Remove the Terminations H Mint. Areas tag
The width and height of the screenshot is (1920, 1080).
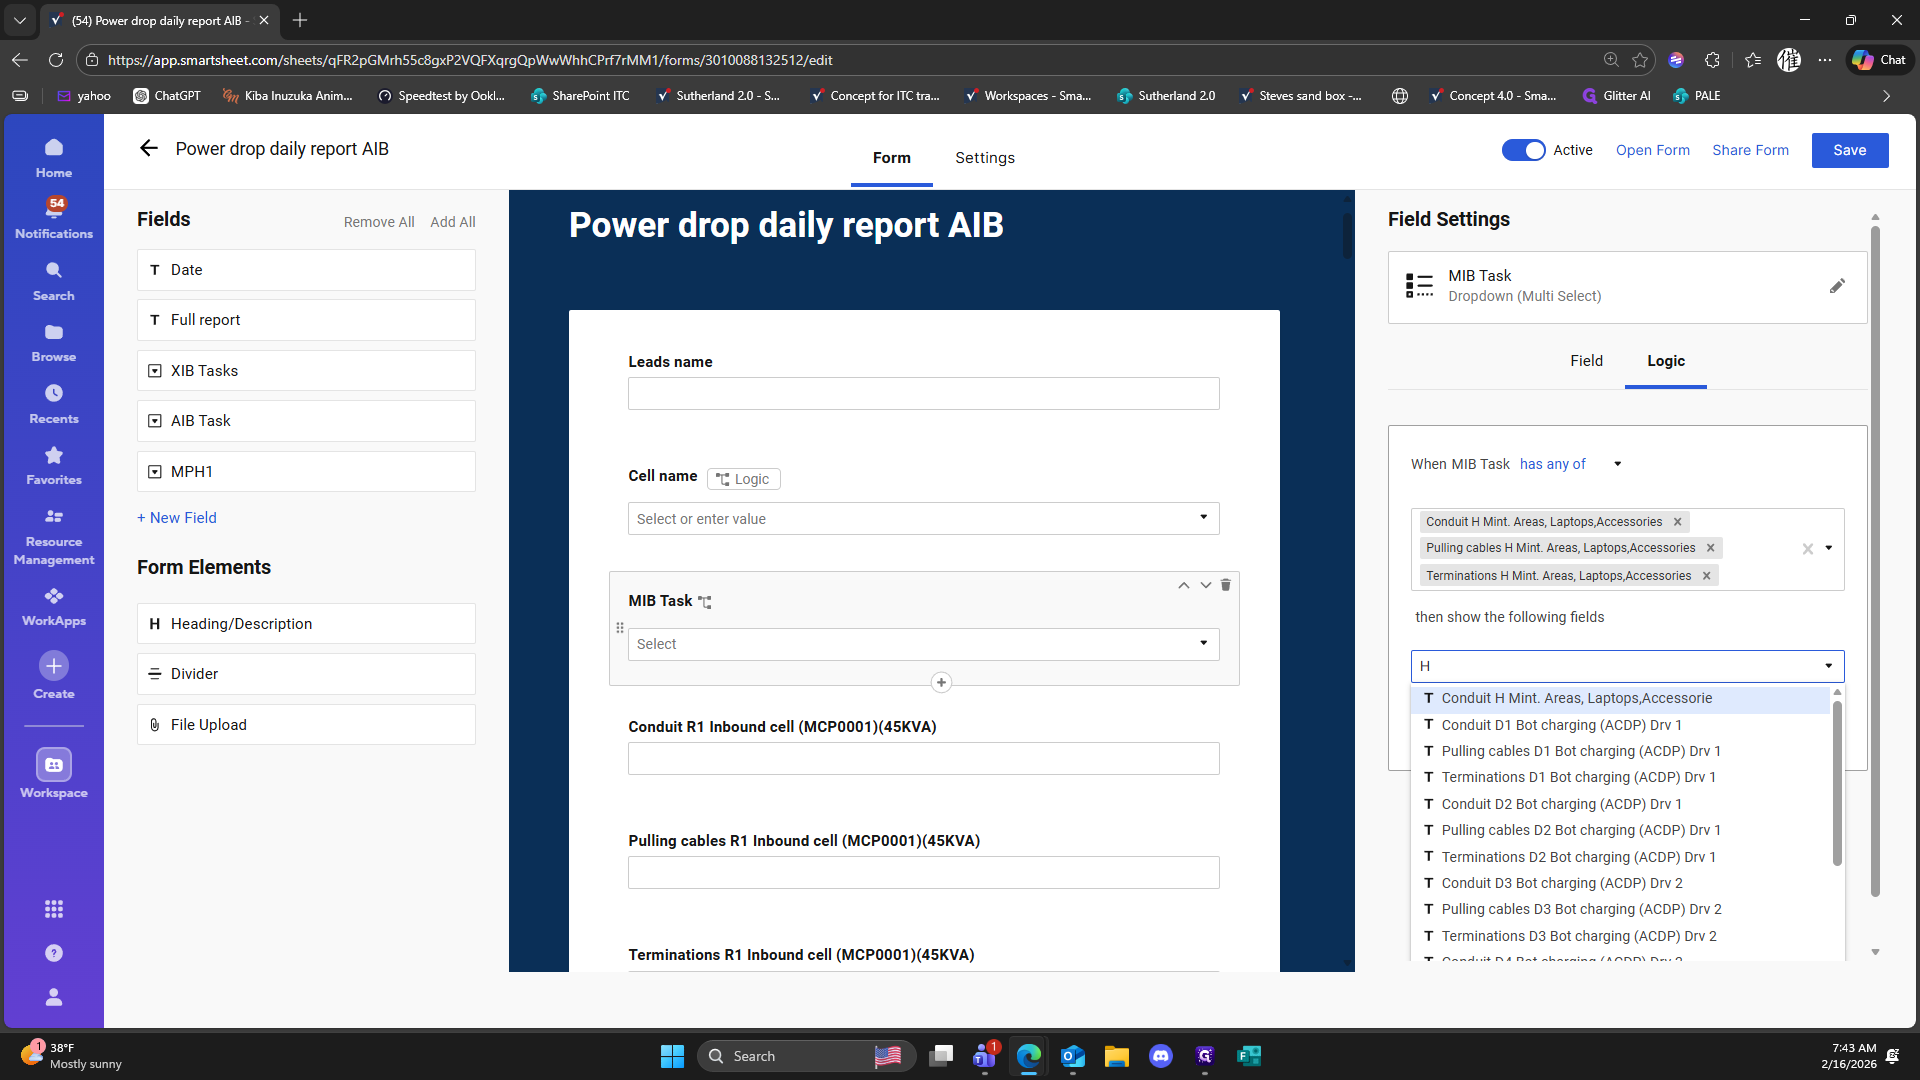1707,576
